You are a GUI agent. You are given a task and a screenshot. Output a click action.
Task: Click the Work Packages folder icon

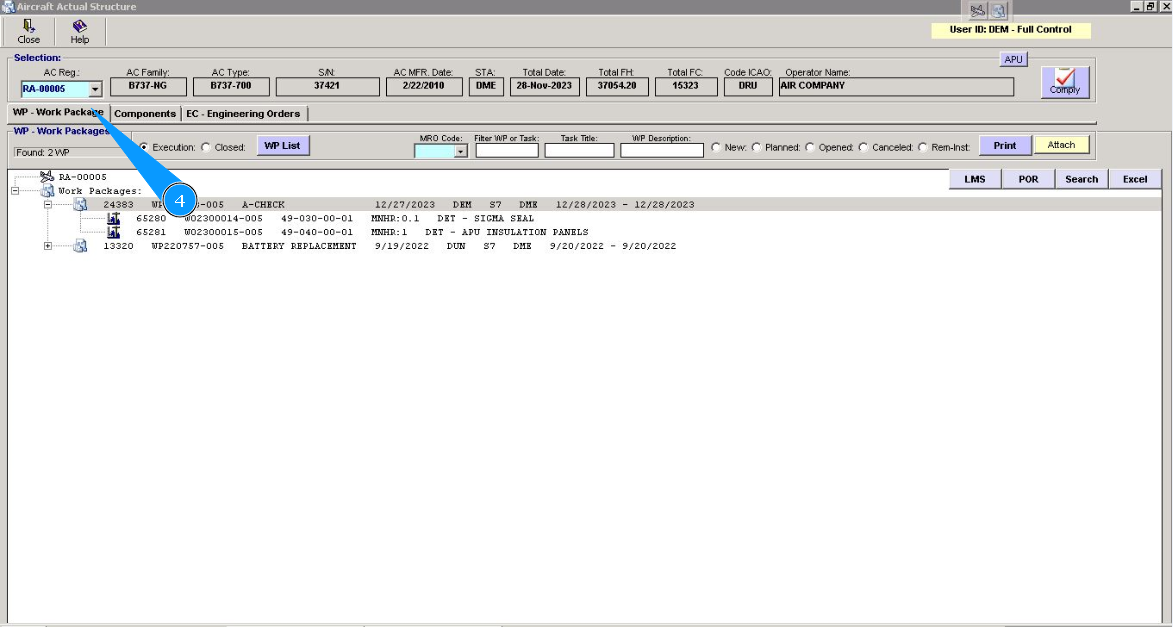(x=47, y=191)
